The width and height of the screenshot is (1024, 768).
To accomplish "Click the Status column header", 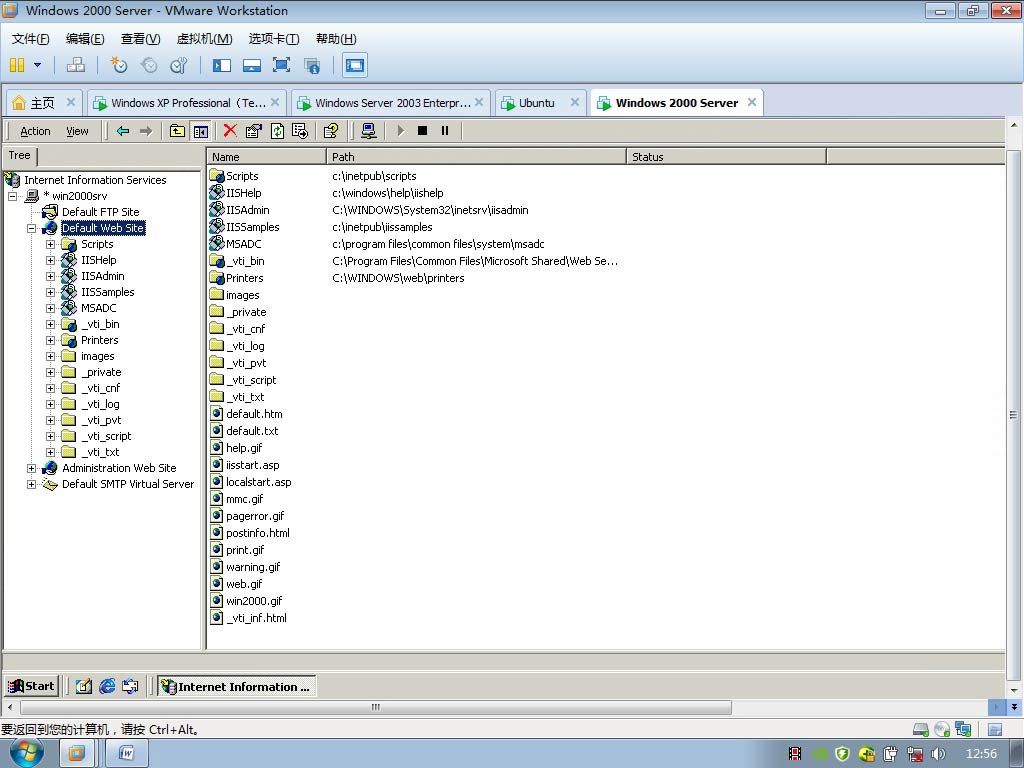I will 726,157.
